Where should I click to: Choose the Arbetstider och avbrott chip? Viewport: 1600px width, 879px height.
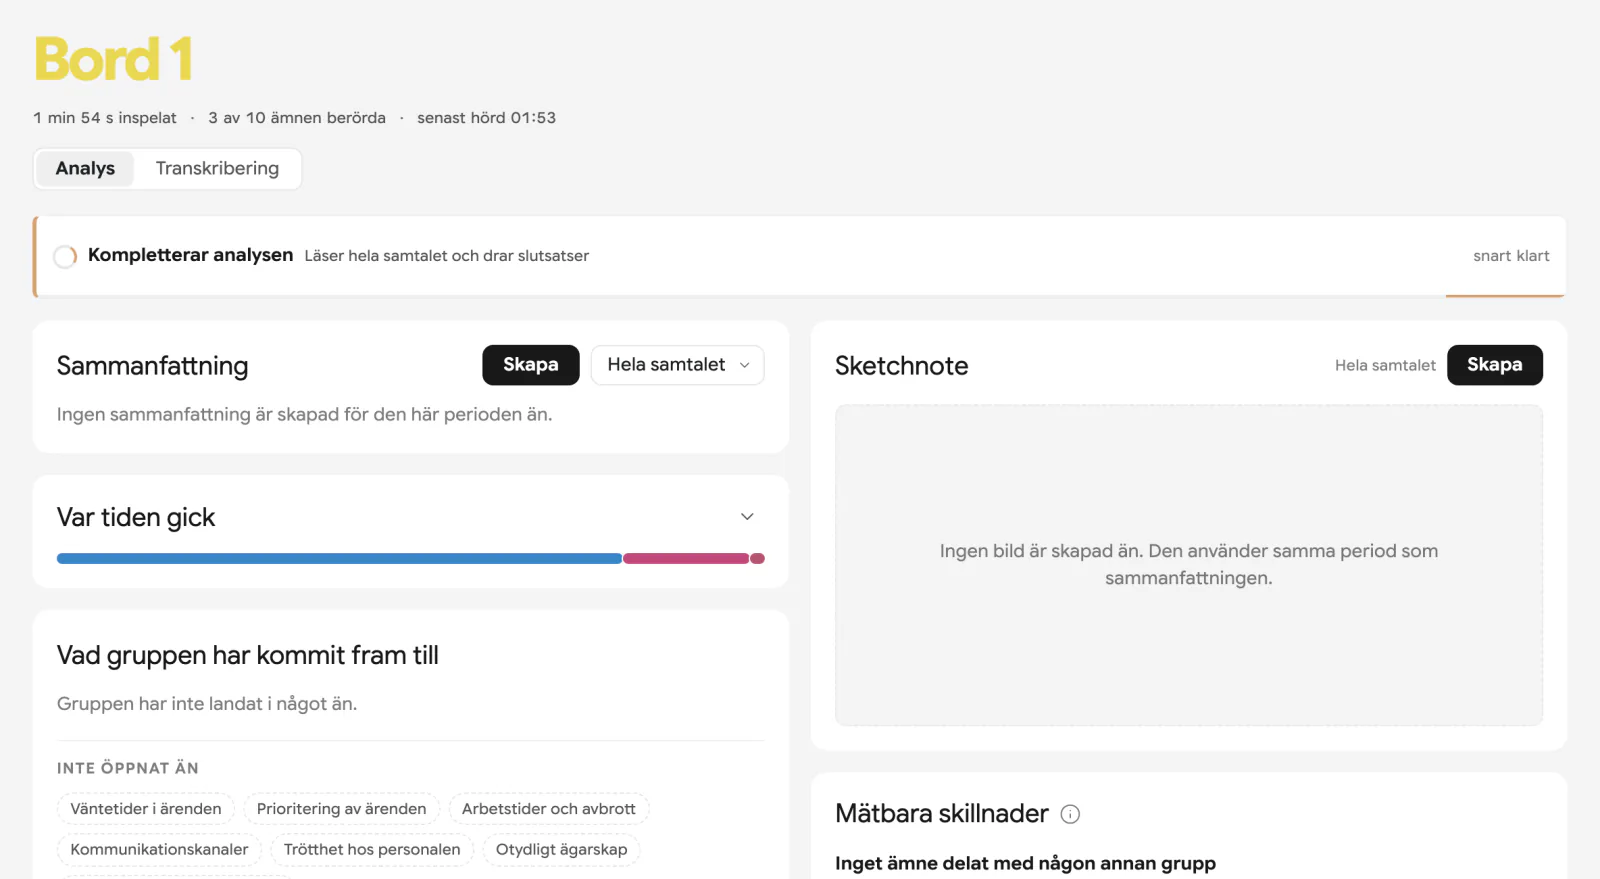coord(549,809)
